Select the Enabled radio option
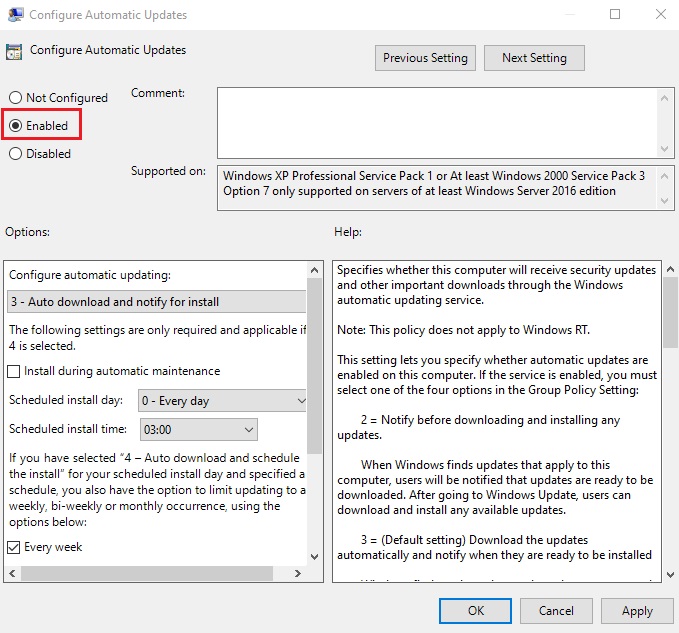The image size is (679, 633). coord(15,126)
